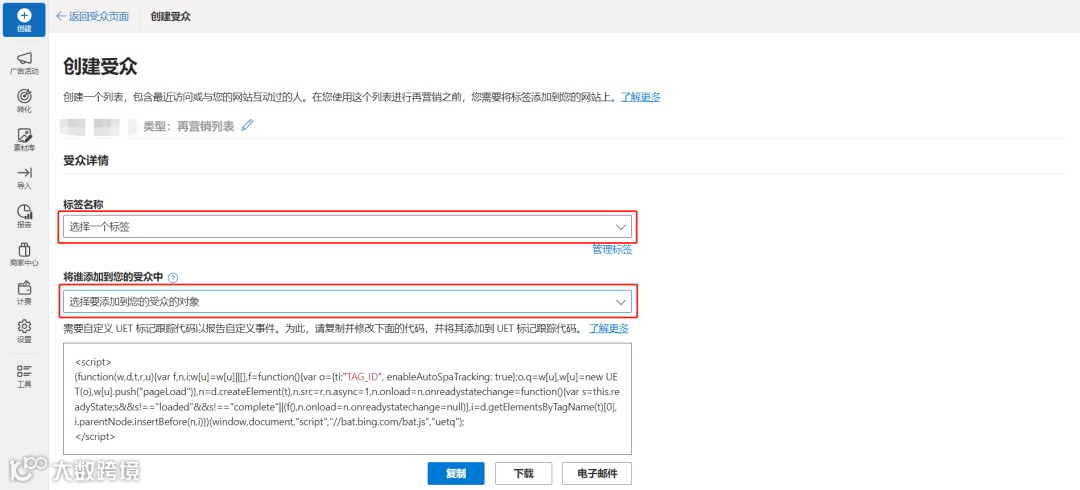Click the help icon beside 将谁添加到您的受众中

click(173, 278)
